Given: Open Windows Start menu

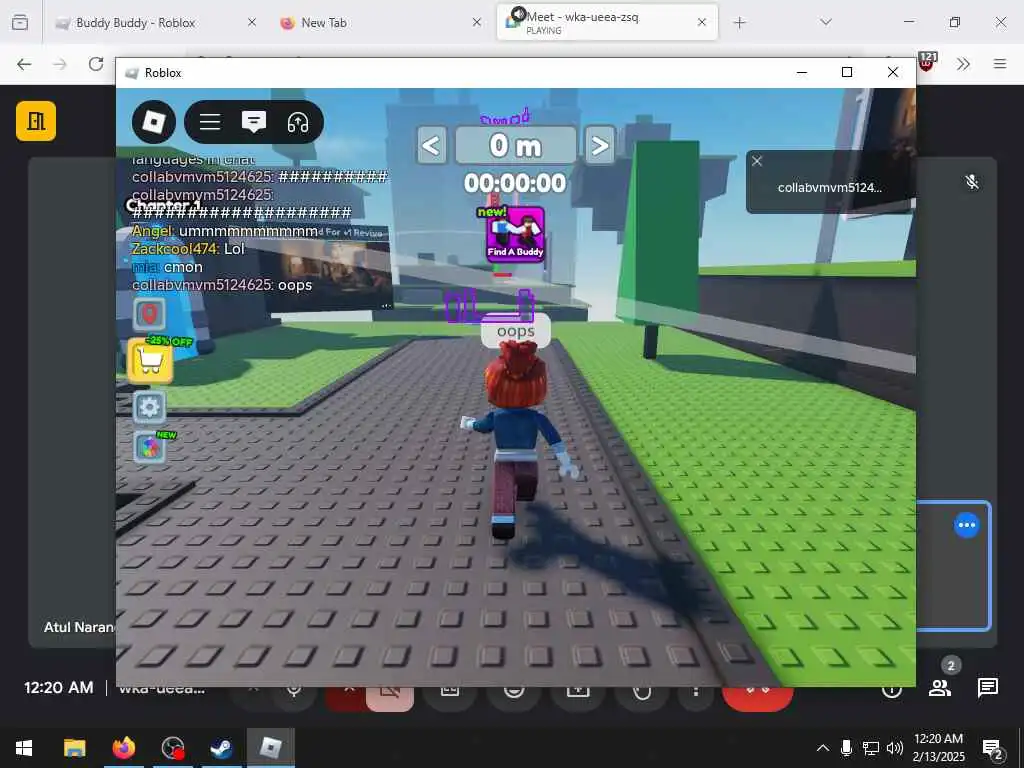Looking at the screenshot, I should click(x=24, y=748).
